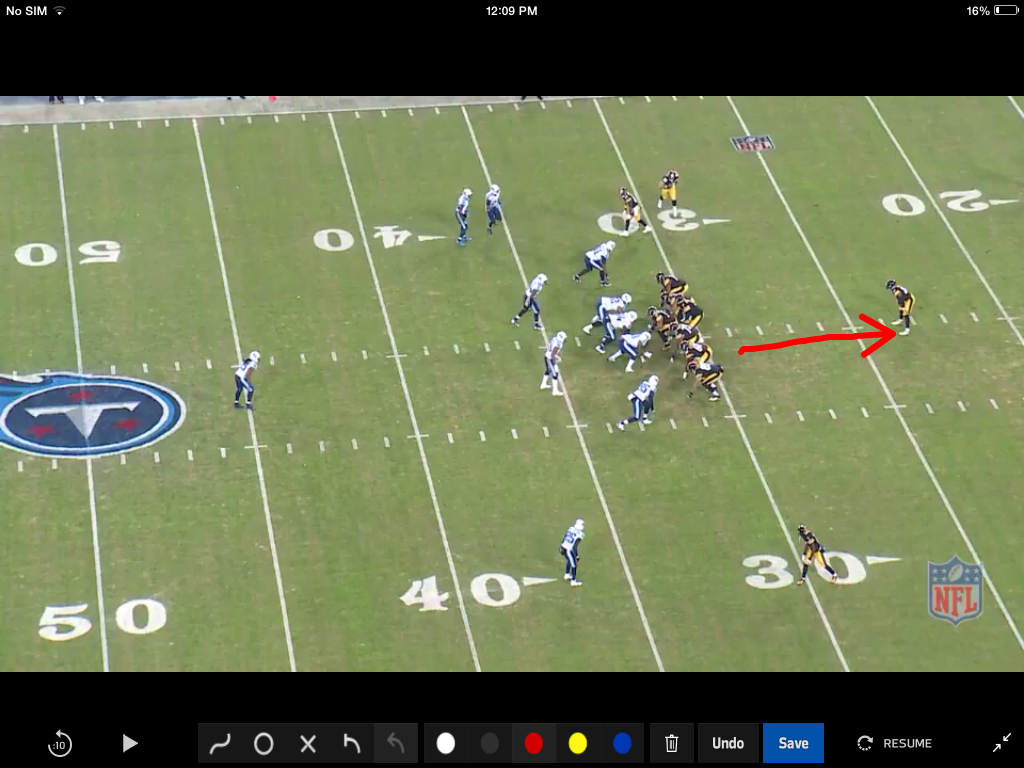Choose the red drawing color
The width and height of the screenshot is (1024, 768).
tap(534, 743)
